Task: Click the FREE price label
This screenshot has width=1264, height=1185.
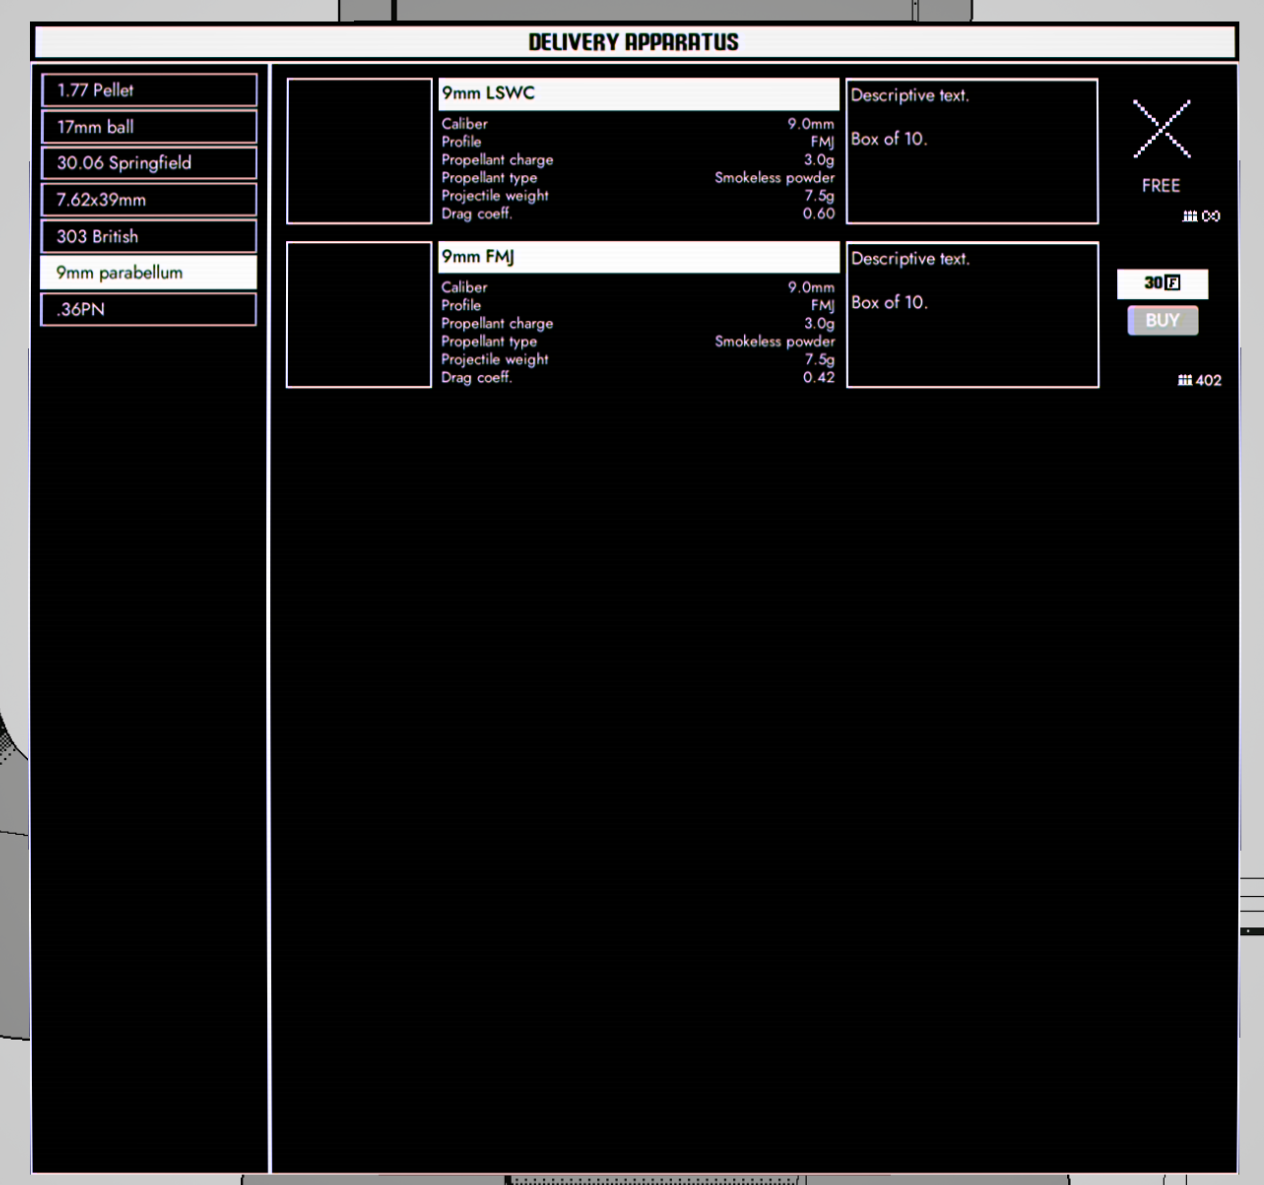Action: 1160,186
